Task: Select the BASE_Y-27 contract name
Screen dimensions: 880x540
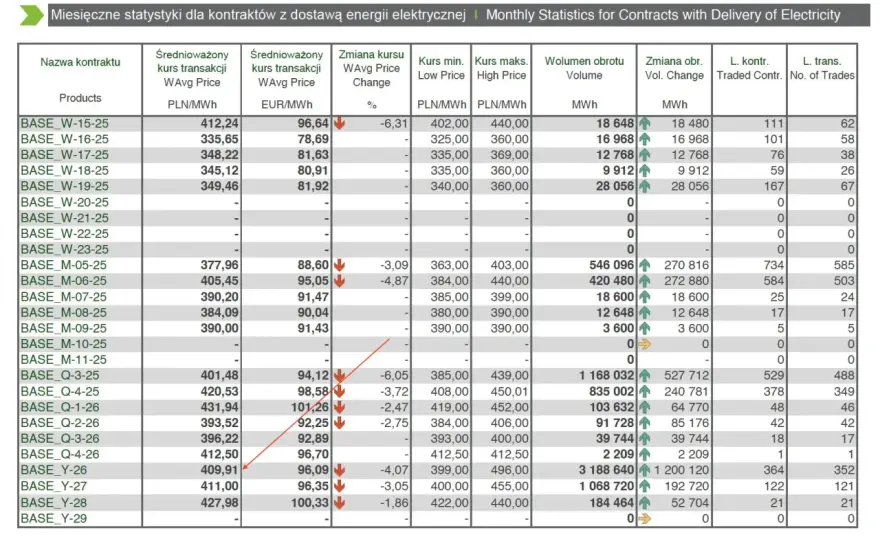Action: [54, 486]
